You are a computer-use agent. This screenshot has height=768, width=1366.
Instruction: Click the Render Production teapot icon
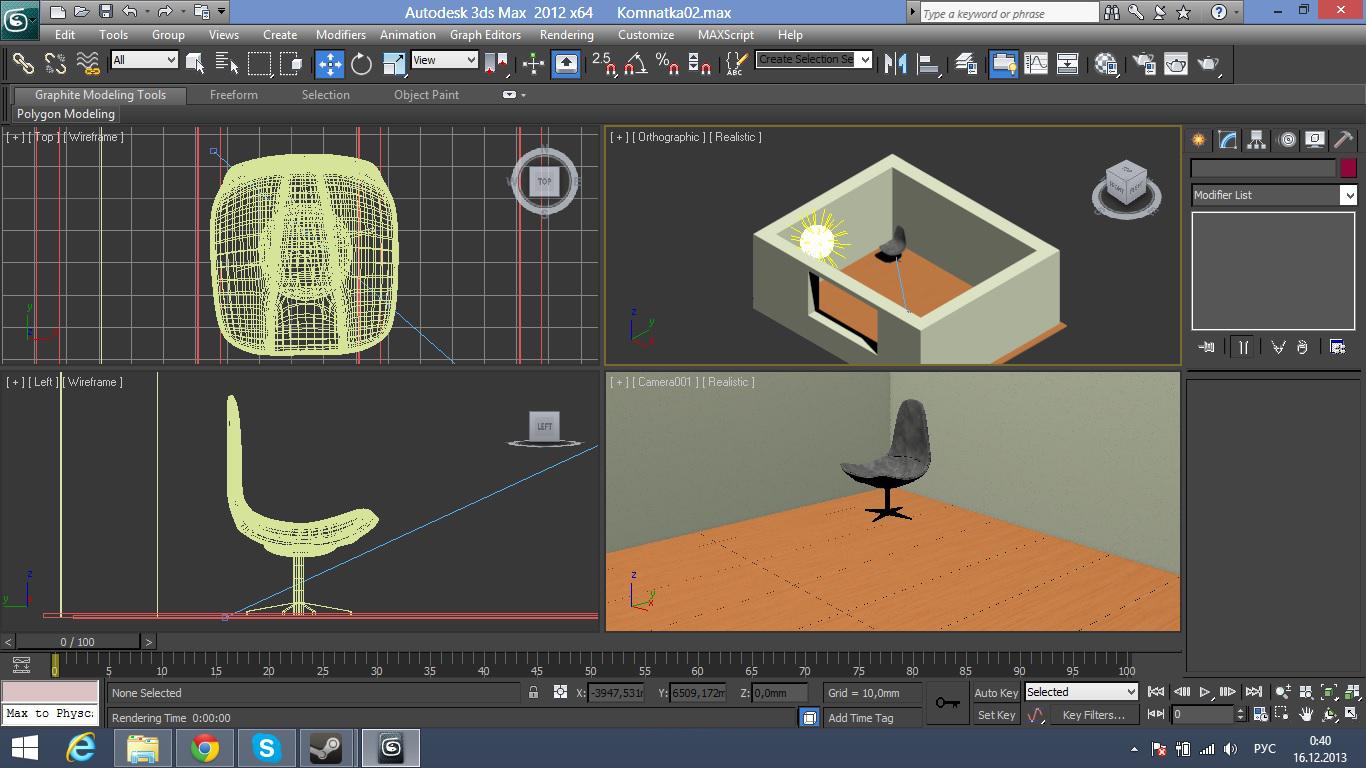pos(1208,64)
